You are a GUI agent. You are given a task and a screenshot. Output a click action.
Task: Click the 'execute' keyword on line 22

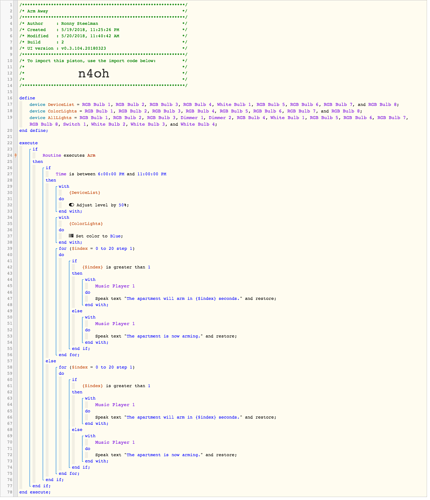(x=28, y=143)
